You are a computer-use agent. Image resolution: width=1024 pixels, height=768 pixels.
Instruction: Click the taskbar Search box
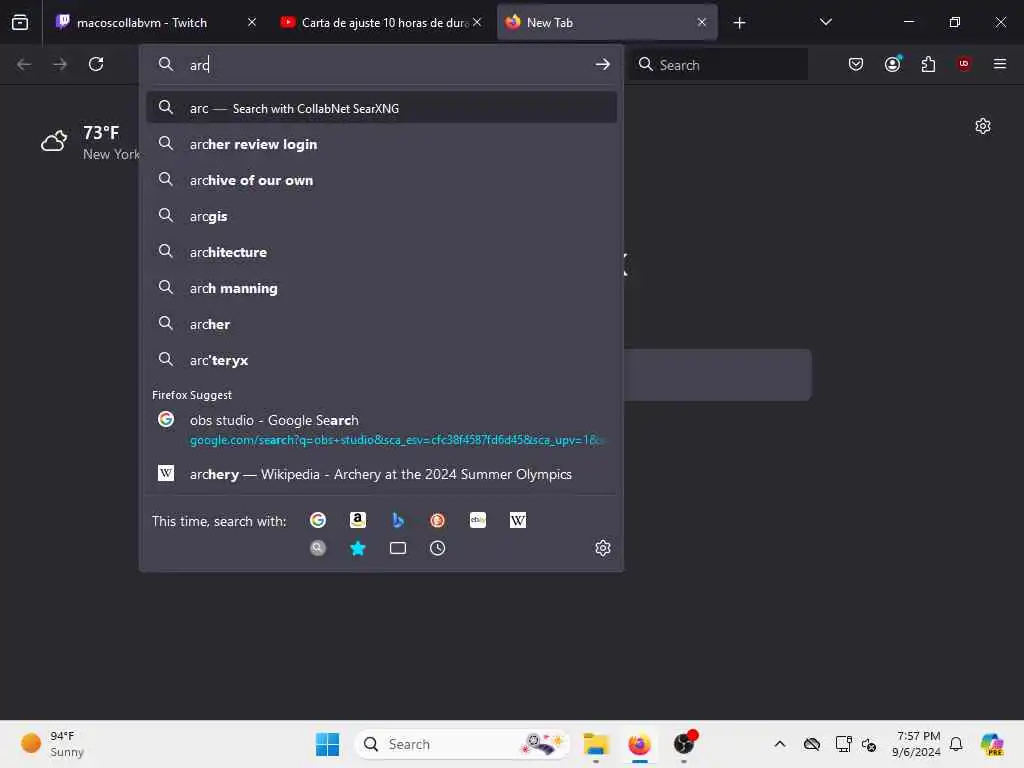[462, 744]
